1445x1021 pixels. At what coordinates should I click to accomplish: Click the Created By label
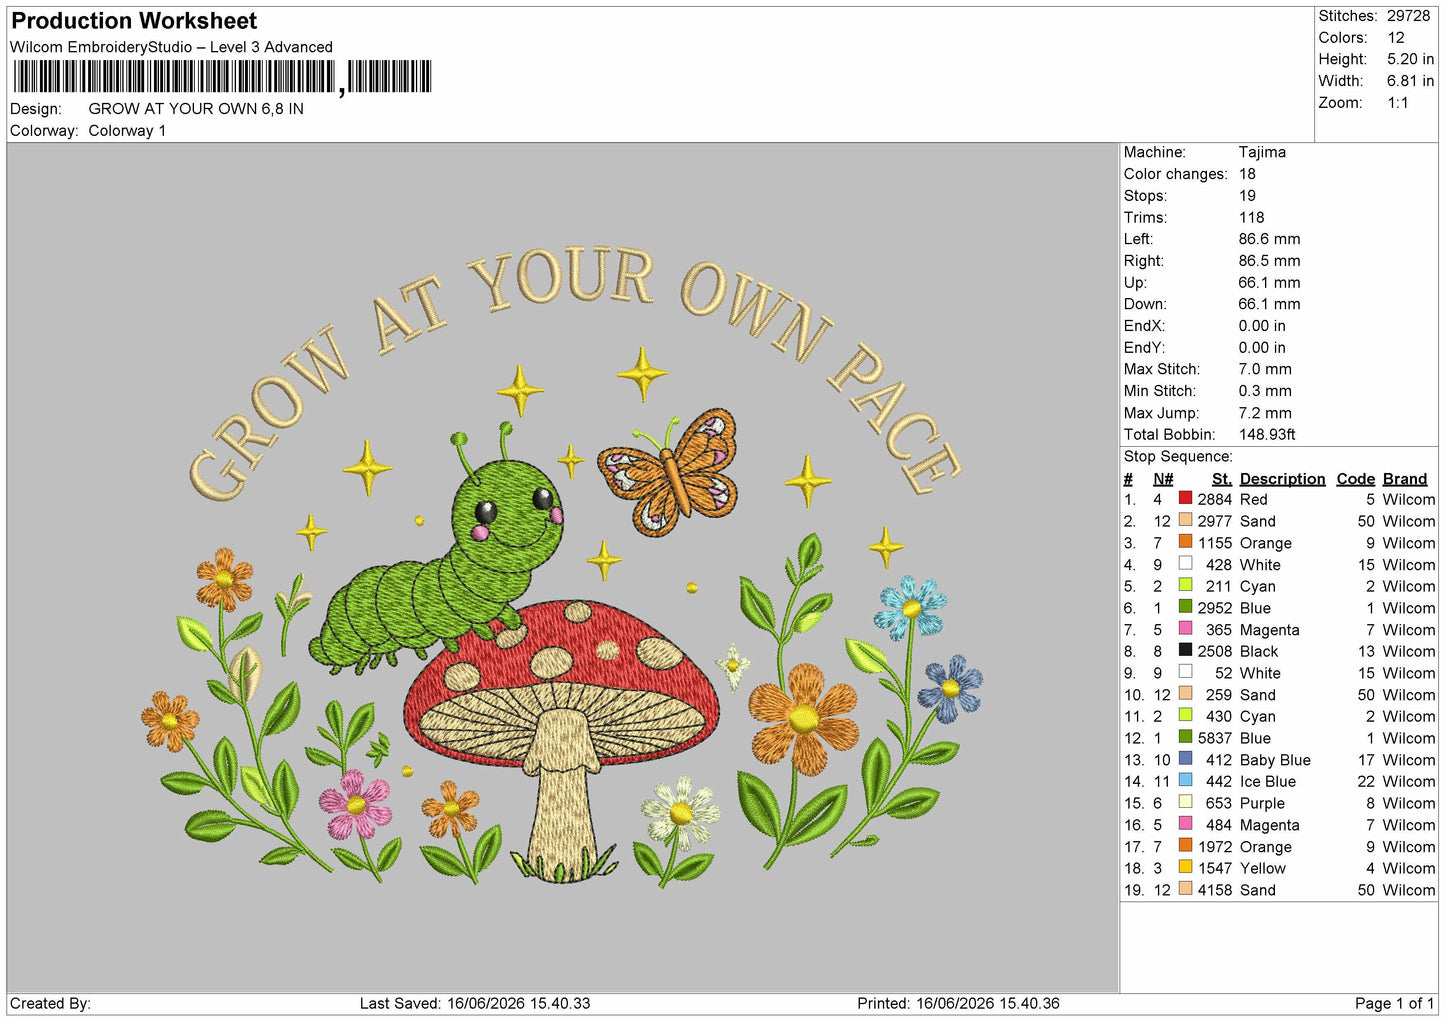pyautogui.click(x=50, y=1003)
